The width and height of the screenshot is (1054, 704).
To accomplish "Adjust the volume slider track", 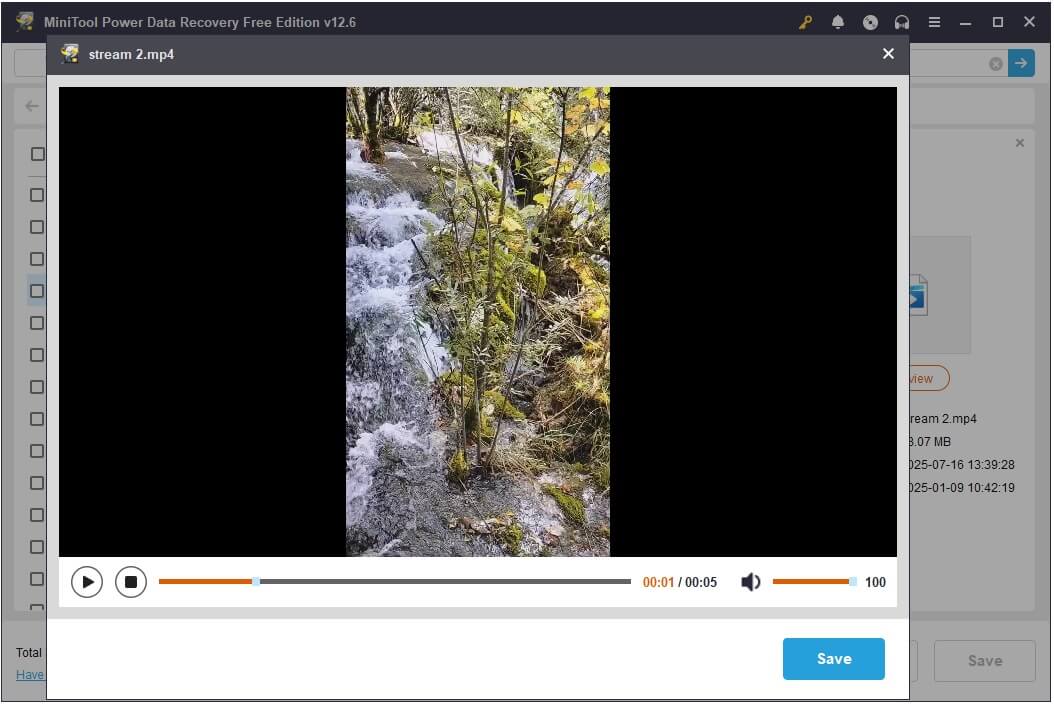I will [x=811, y=581].
